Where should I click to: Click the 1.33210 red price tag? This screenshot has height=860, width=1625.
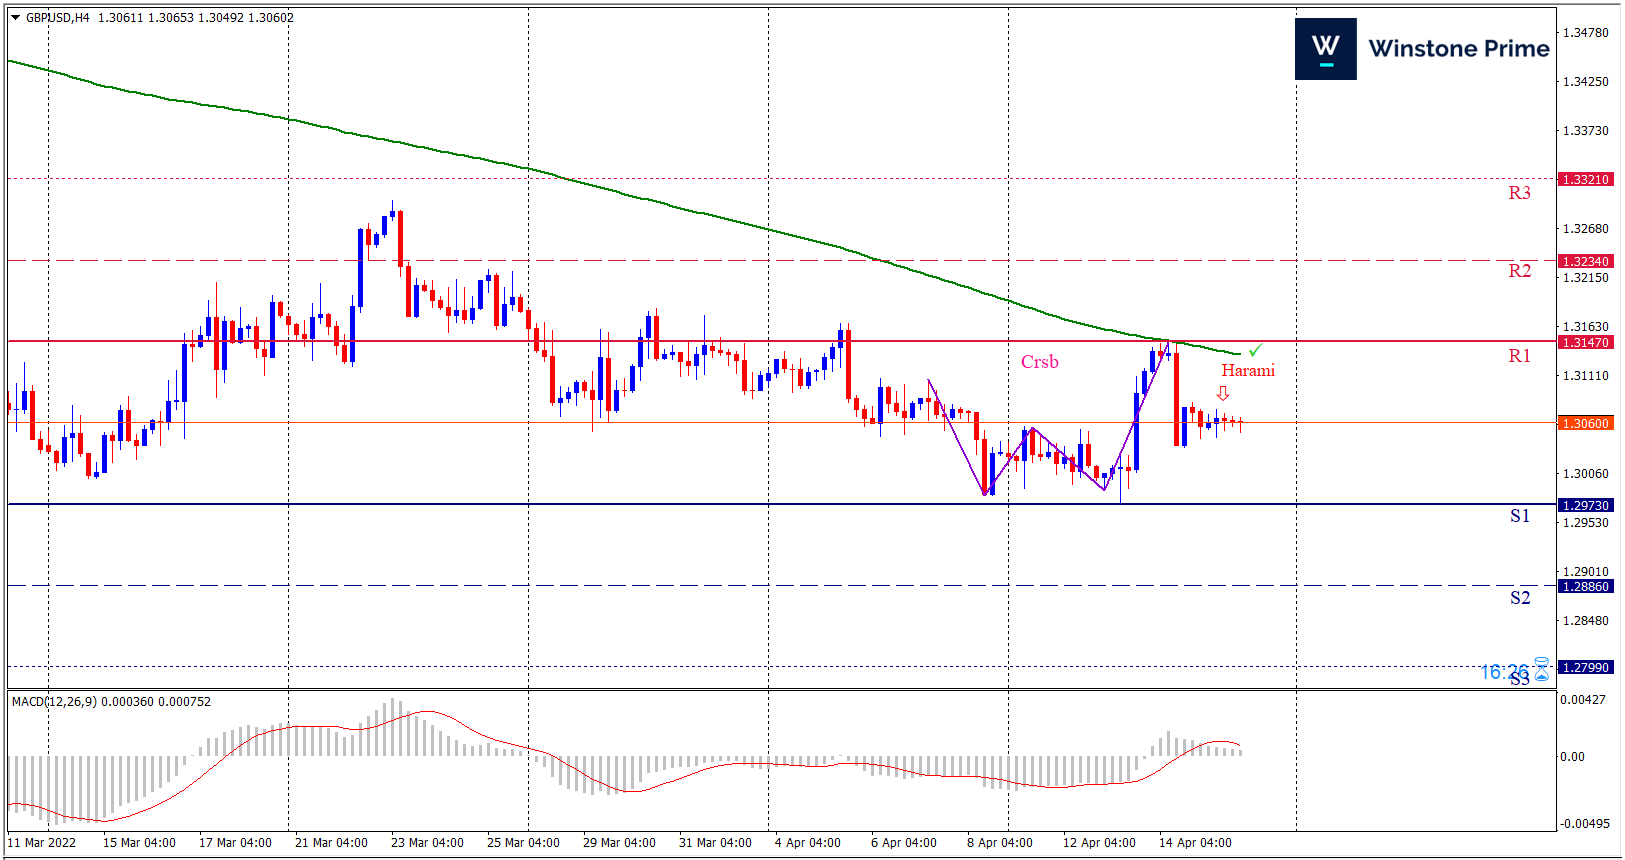click(x=1585, y=180)
